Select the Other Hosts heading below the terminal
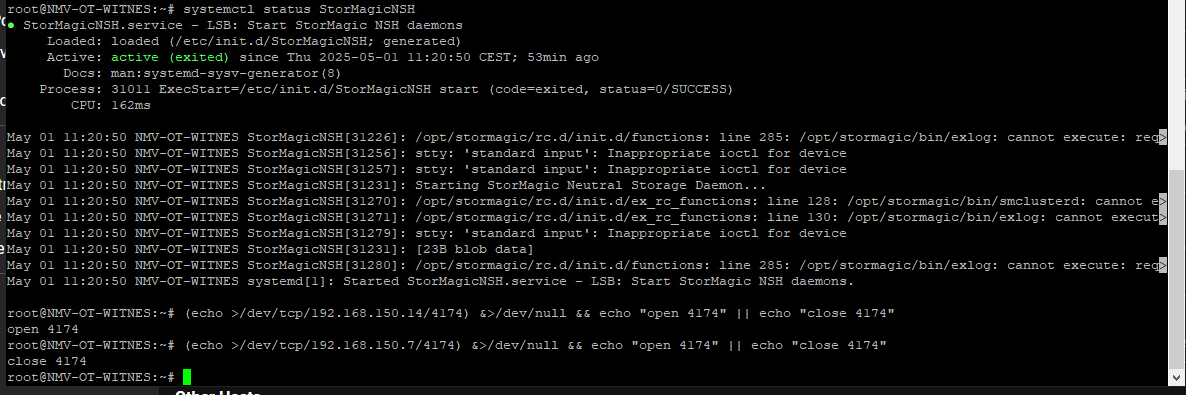This screenshot has width=1186, height=395. tap(218, 393)
